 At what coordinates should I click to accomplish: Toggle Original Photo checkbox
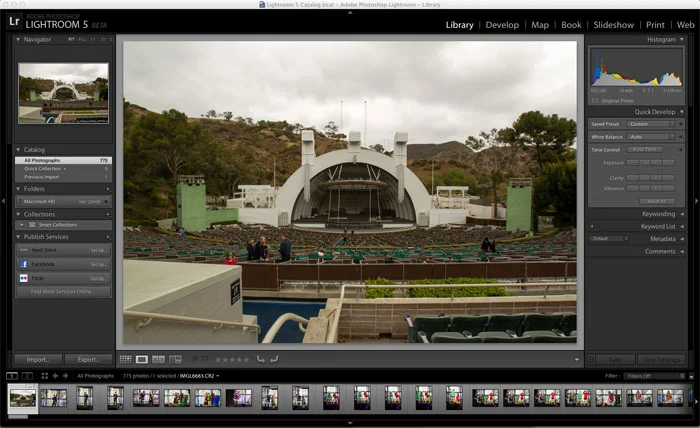point(595,101)
